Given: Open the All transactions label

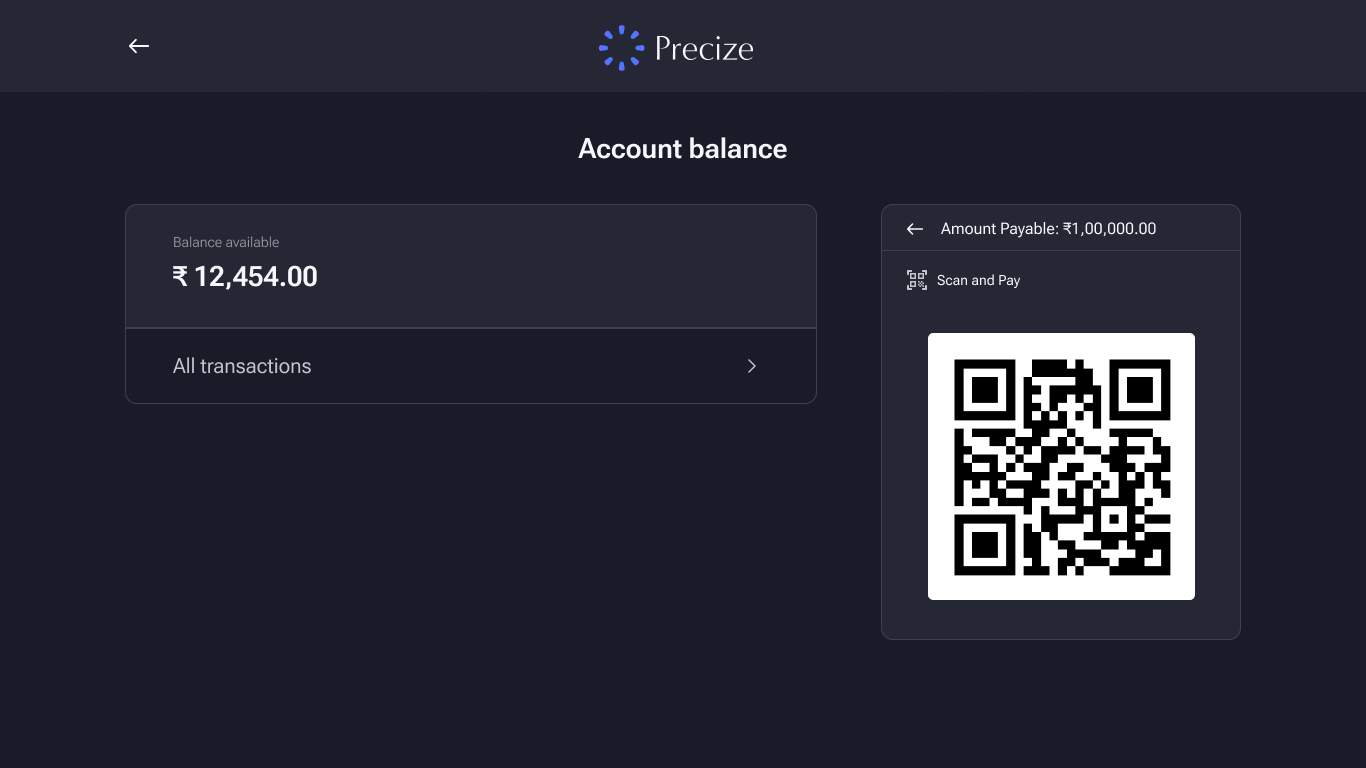Looking at the screenshot, I should point(242,366).
